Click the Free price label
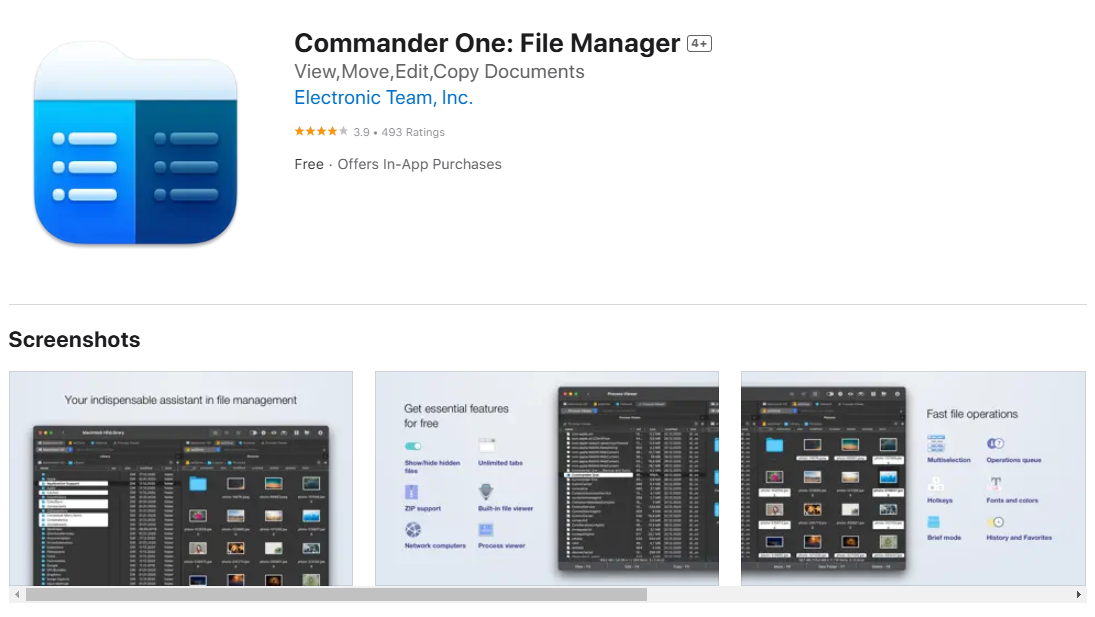 (309, 164)
